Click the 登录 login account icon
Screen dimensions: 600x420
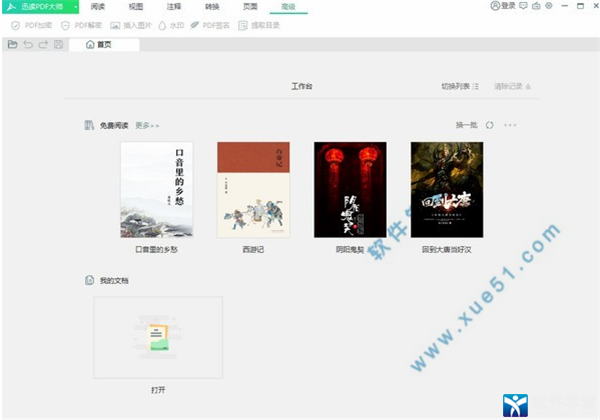coord(503,6)
